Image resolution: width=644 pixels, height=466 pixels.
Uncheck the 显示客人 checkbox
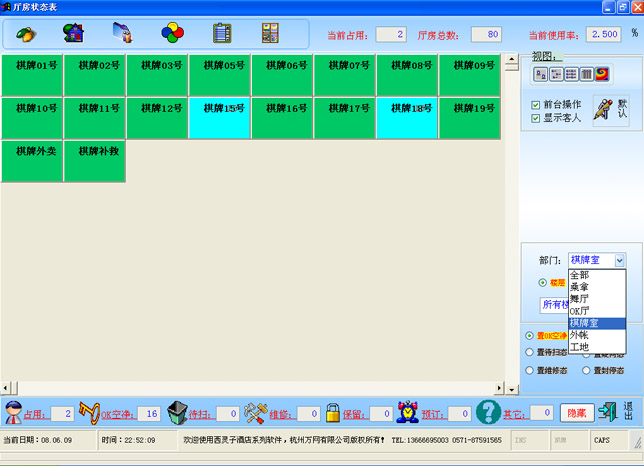[536, 119]
